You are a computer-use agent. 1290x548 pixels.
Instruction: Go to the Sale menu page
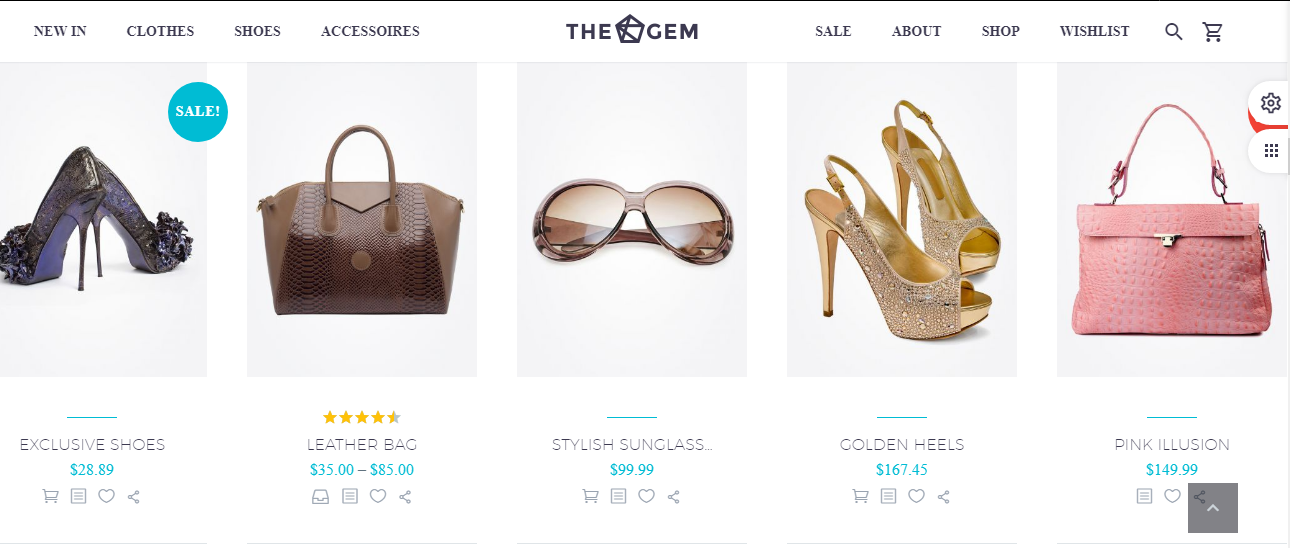(833, 31)
